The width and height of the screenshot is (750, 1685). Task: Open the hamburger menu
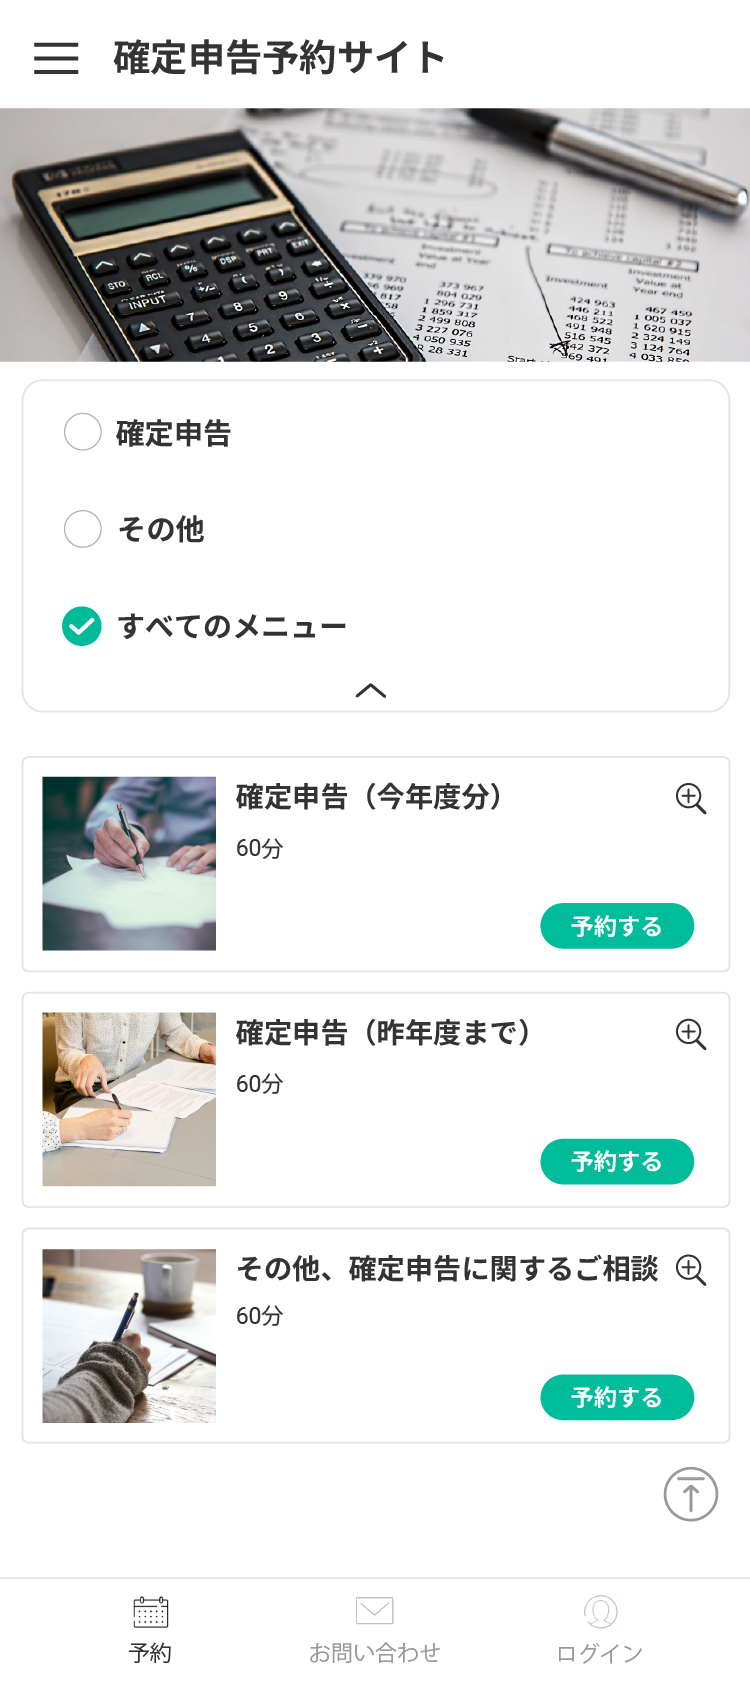pyautogui.click(x=56, y=58)
